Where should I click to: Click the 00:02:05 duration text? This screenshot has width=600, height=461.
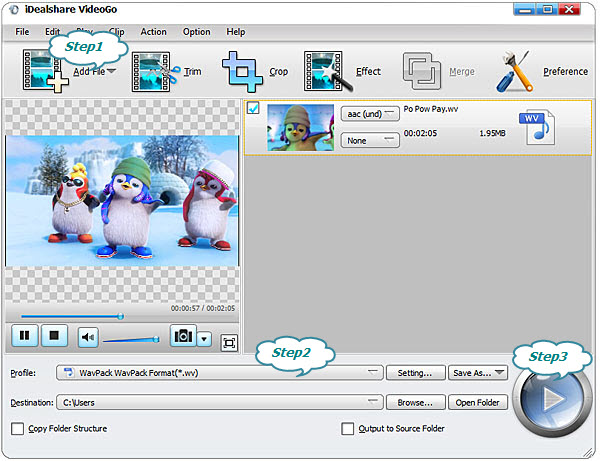[420, 133]
